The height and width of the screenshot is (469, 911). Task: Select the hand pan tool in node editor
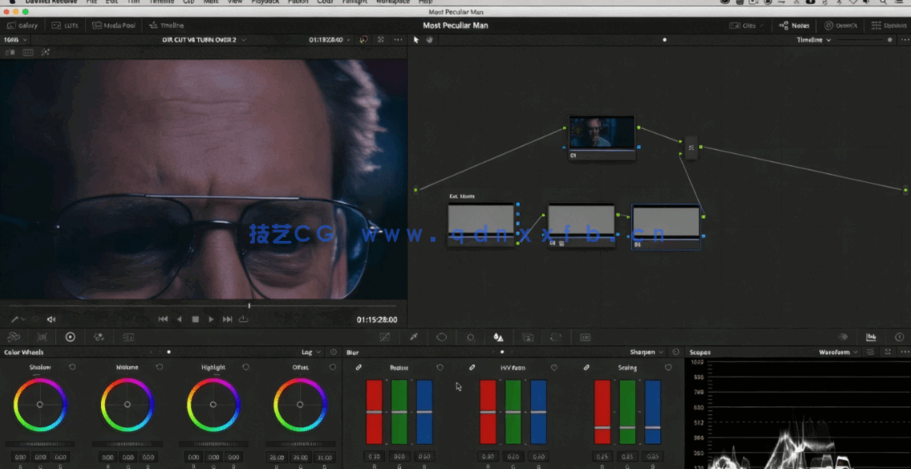click(430, 40)
